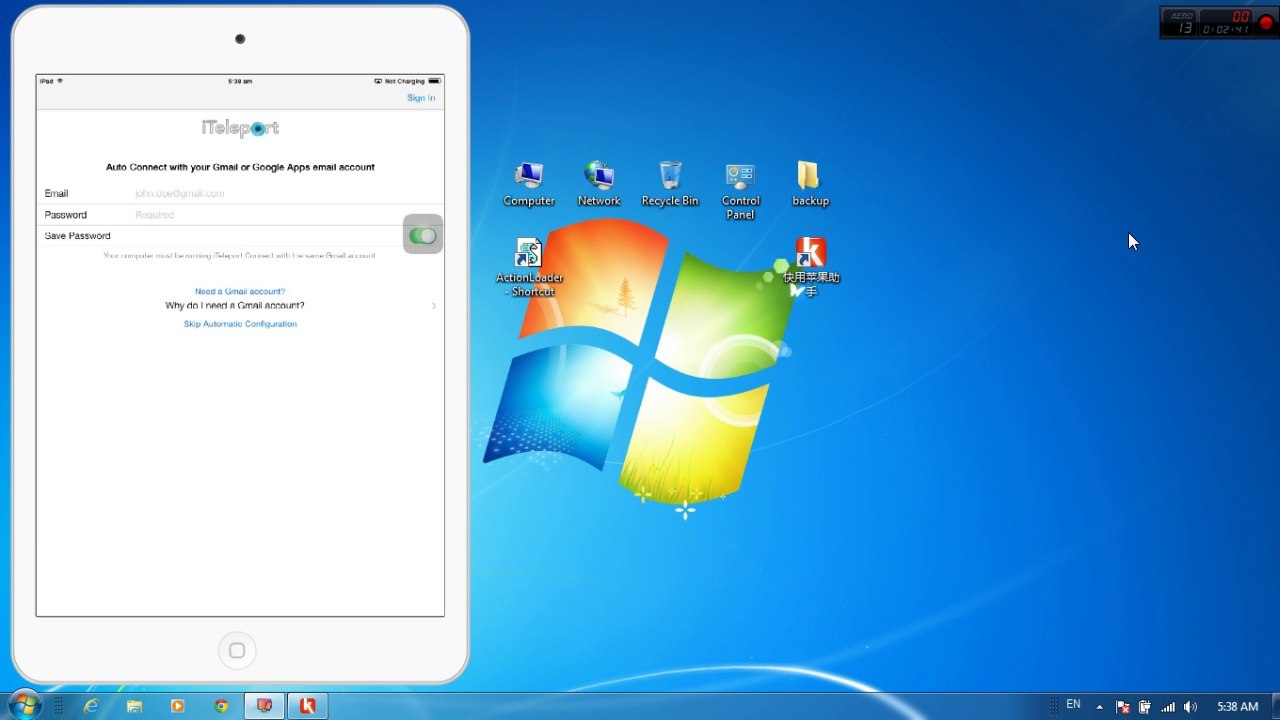Tap Skip Automatic Configuration link

240,324
